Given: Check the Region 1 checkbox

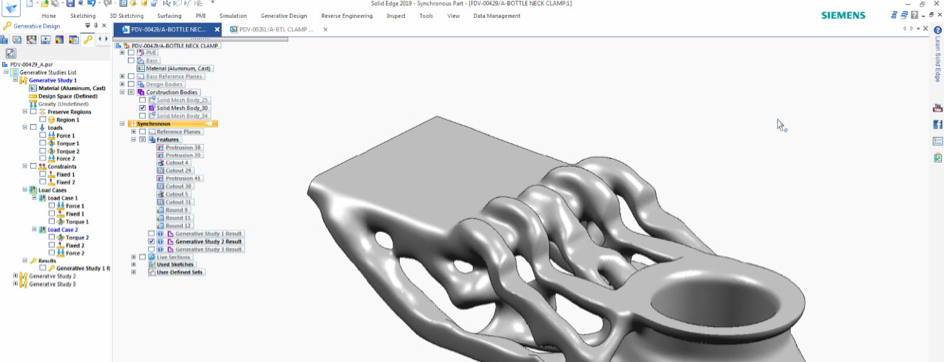Looking at the screenshot, I should [x=42, y=120].
